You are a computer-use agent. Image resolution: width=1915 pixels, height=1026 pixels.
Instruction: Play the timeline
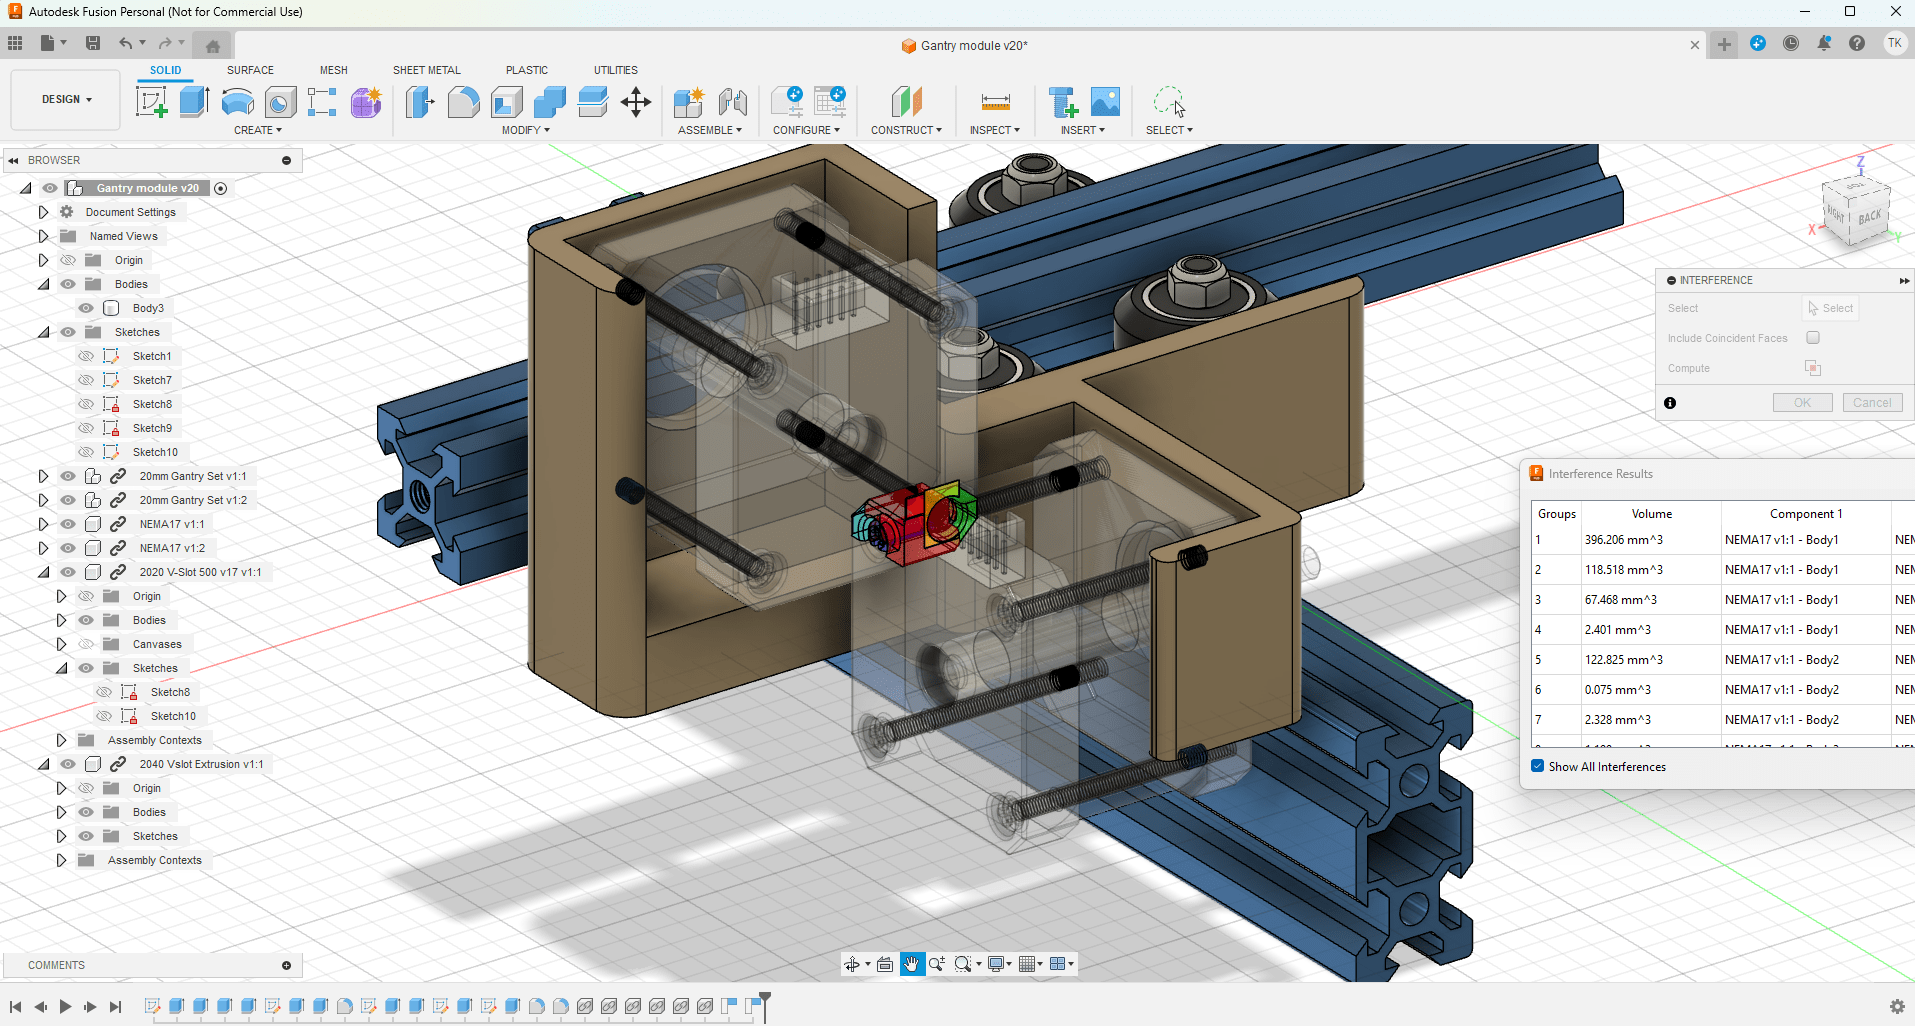tap(65, 1006)
